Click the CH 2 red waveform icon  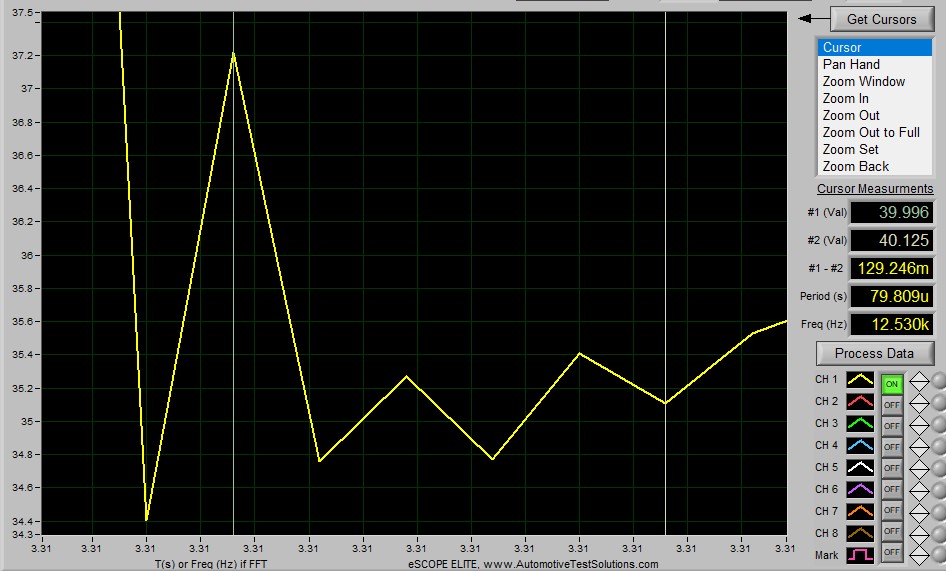click(x=860, y=403)
